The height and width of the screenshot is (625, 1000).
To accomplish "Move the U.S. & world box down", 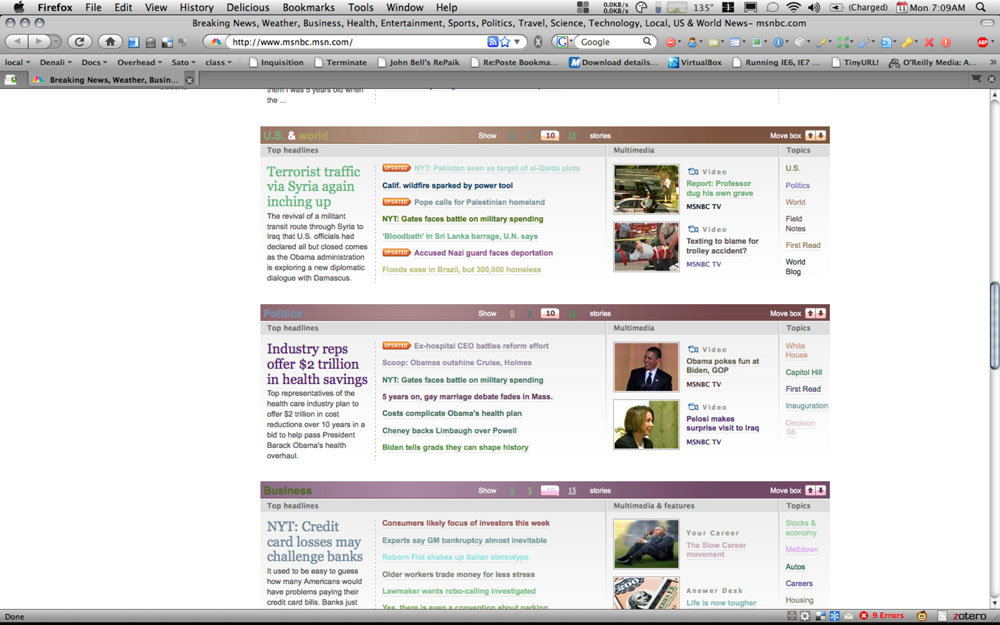I will (821, 135).
